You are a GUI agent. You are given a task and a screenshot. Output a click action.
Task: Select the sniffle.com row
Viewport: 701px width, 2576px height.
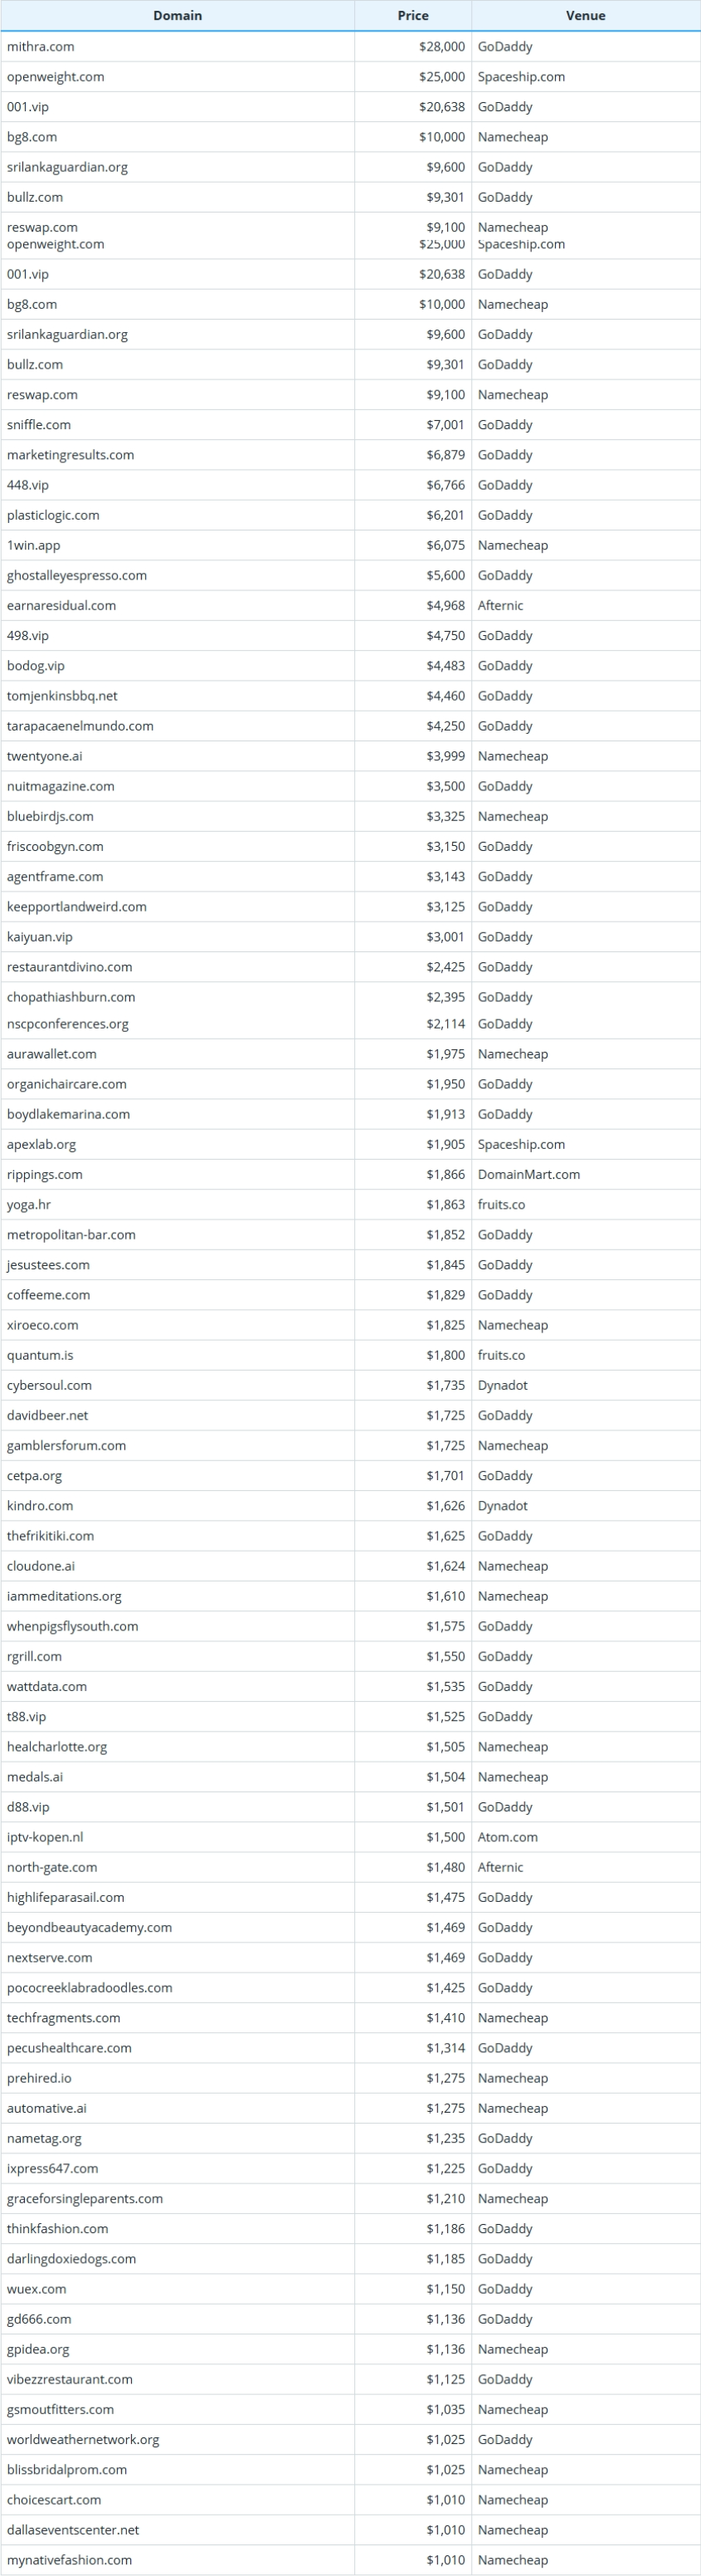(350, 425)
